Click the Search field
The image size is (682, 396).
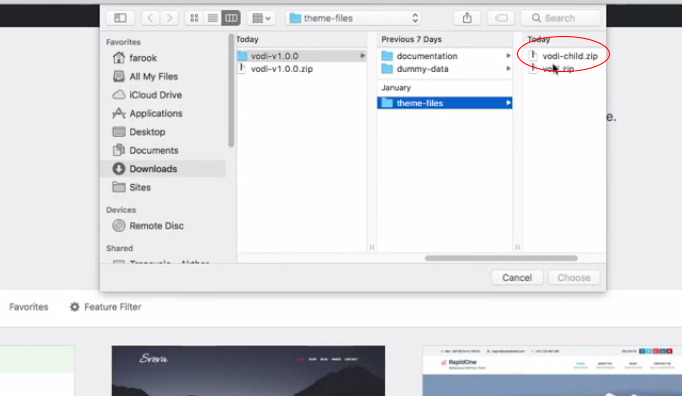coord(561,18)
